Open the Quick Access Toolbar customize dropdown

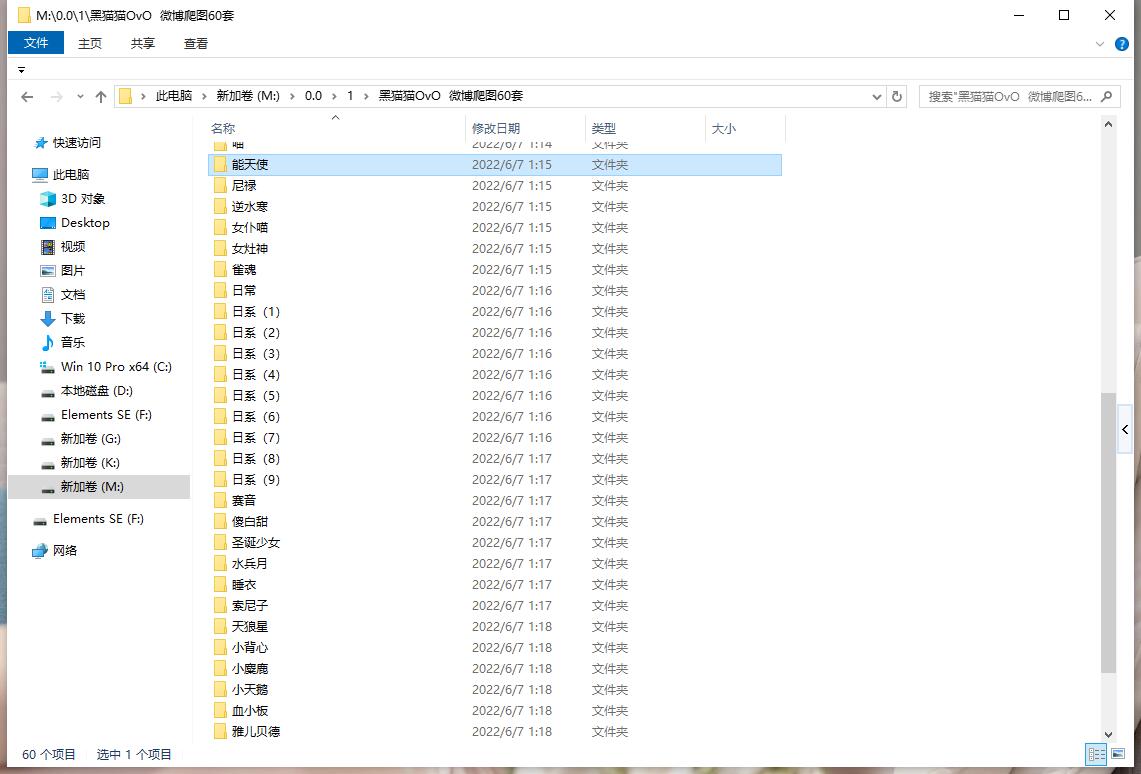[x=22, y=70]
